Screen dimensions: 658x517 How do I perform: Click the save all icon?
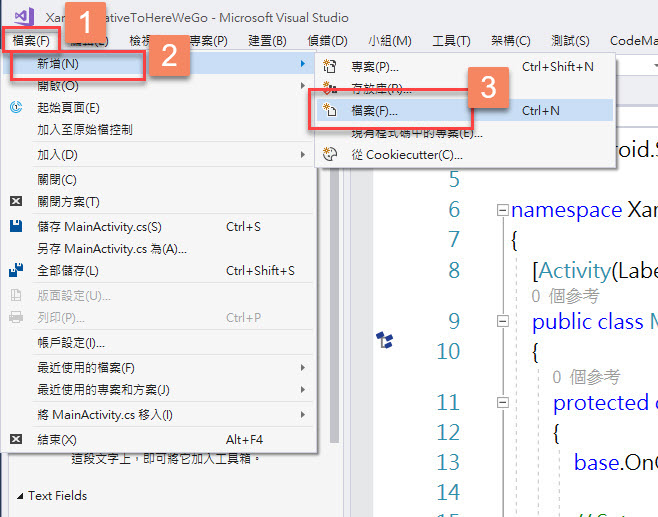(16, 270)
